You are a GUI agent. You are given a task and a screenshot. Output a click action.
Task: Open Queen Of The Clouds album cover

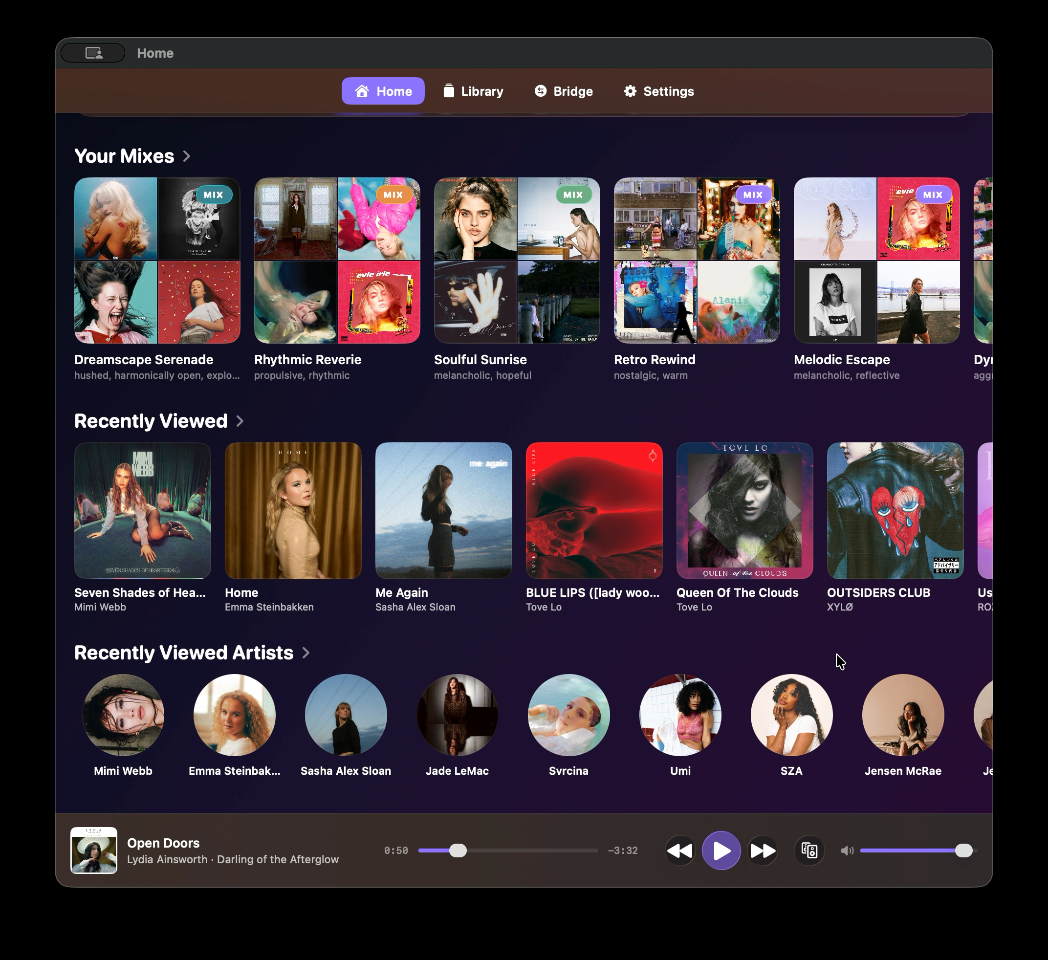[x=745, y=510]
